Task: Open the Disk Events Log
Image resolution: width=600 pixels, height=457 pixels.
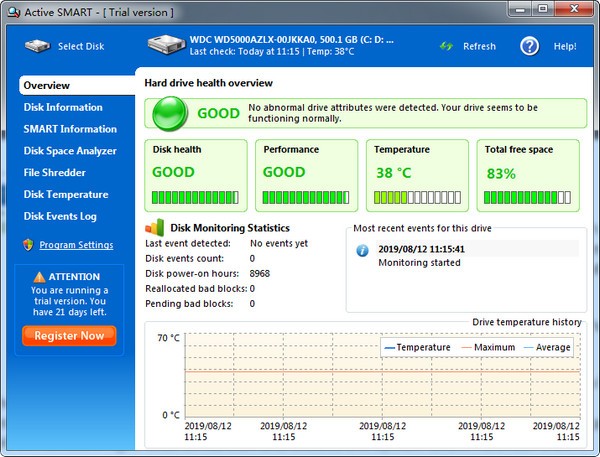Action: (60, 216)
